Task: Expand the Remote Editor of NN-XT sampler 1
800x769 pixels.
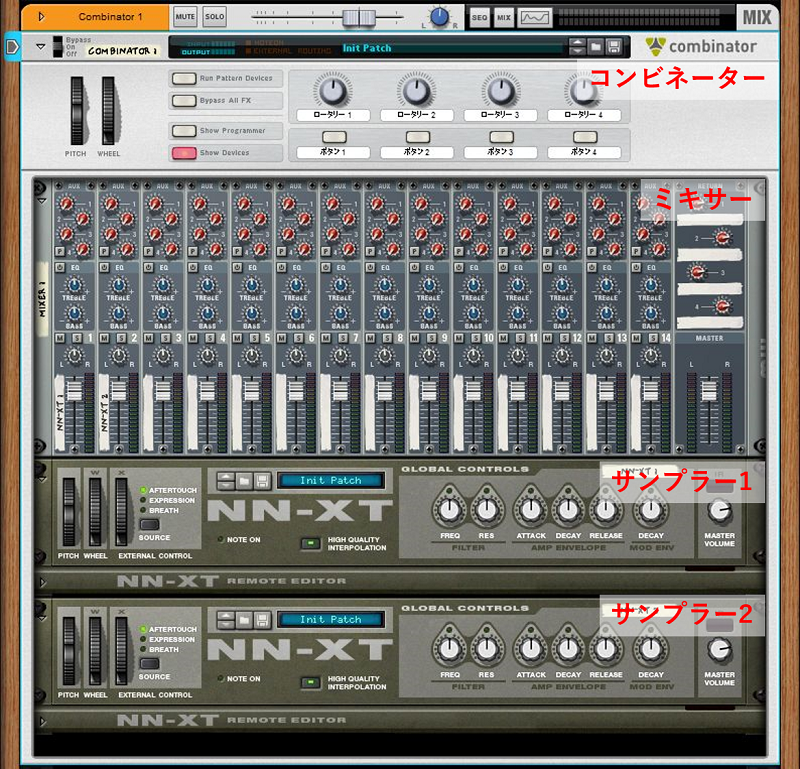Action: (x=43, y=582)
